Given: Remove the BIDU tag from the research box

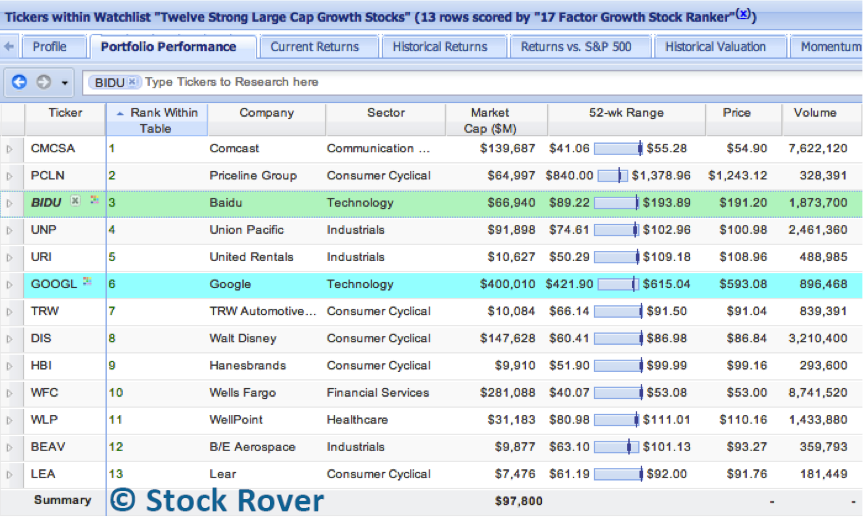Looking at the screenshot, I should (132, 81).
